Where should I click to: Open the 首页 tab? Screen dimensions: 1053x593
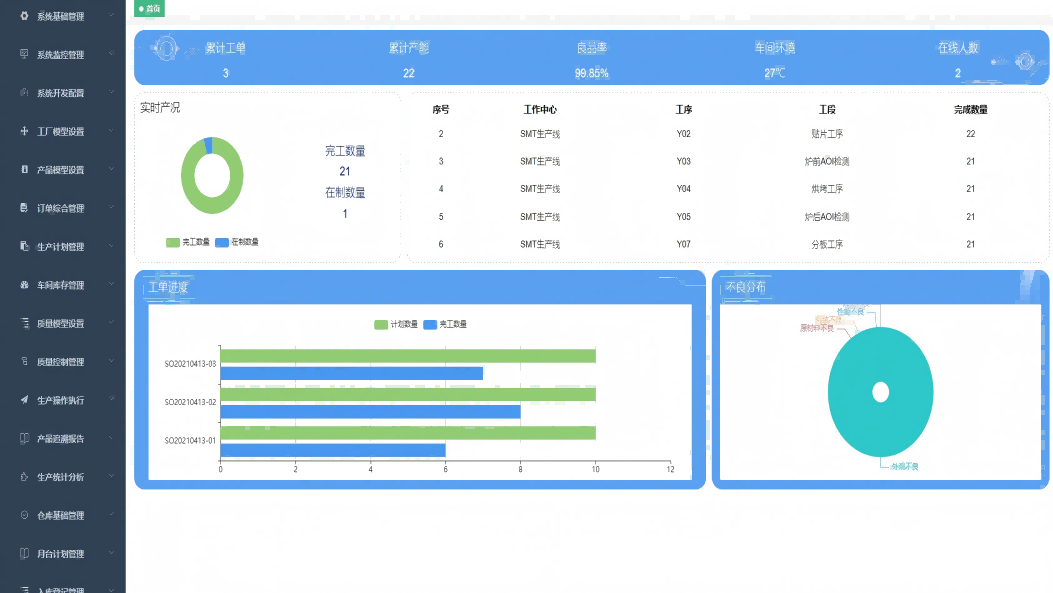(150, 8)
